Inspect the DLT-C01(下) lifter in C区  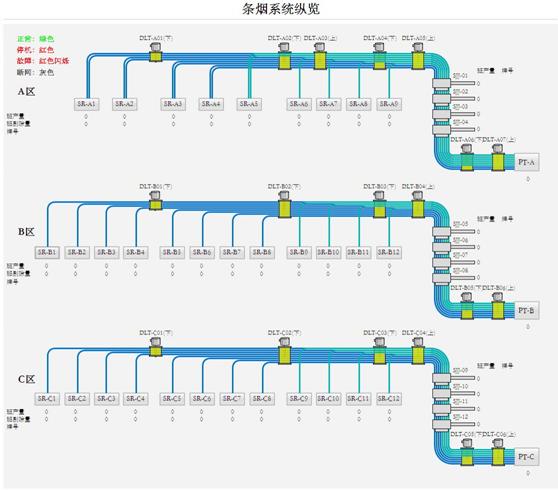(x=156, y=347)
